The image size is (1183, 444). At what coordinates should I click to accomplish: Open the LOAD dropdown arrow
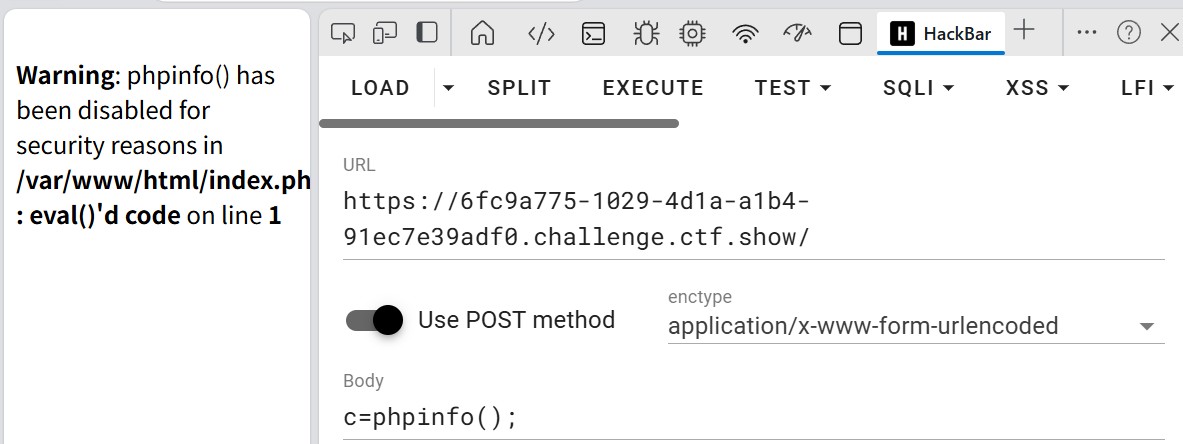(448, 88)
